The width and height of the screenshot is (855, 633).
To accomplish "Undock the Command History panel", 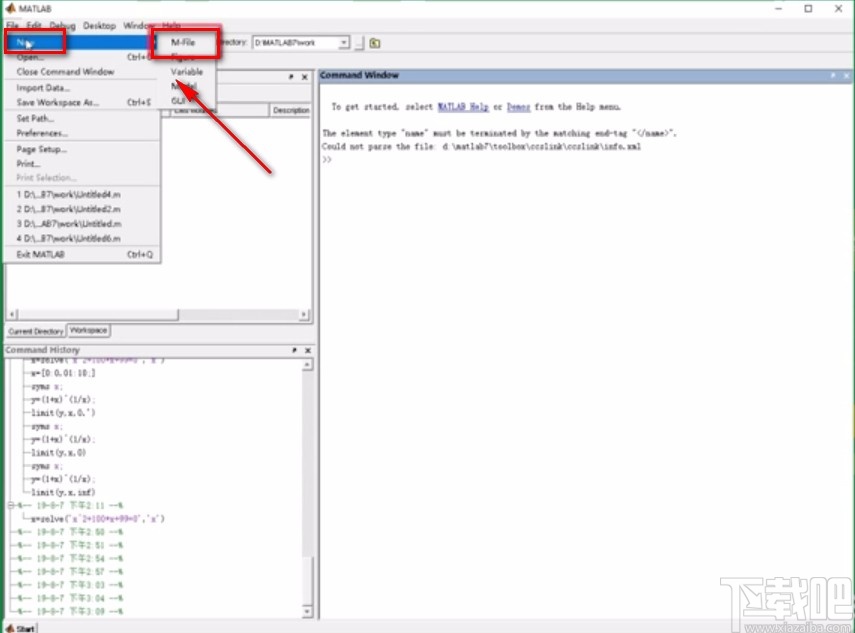I will click(294, 351).
